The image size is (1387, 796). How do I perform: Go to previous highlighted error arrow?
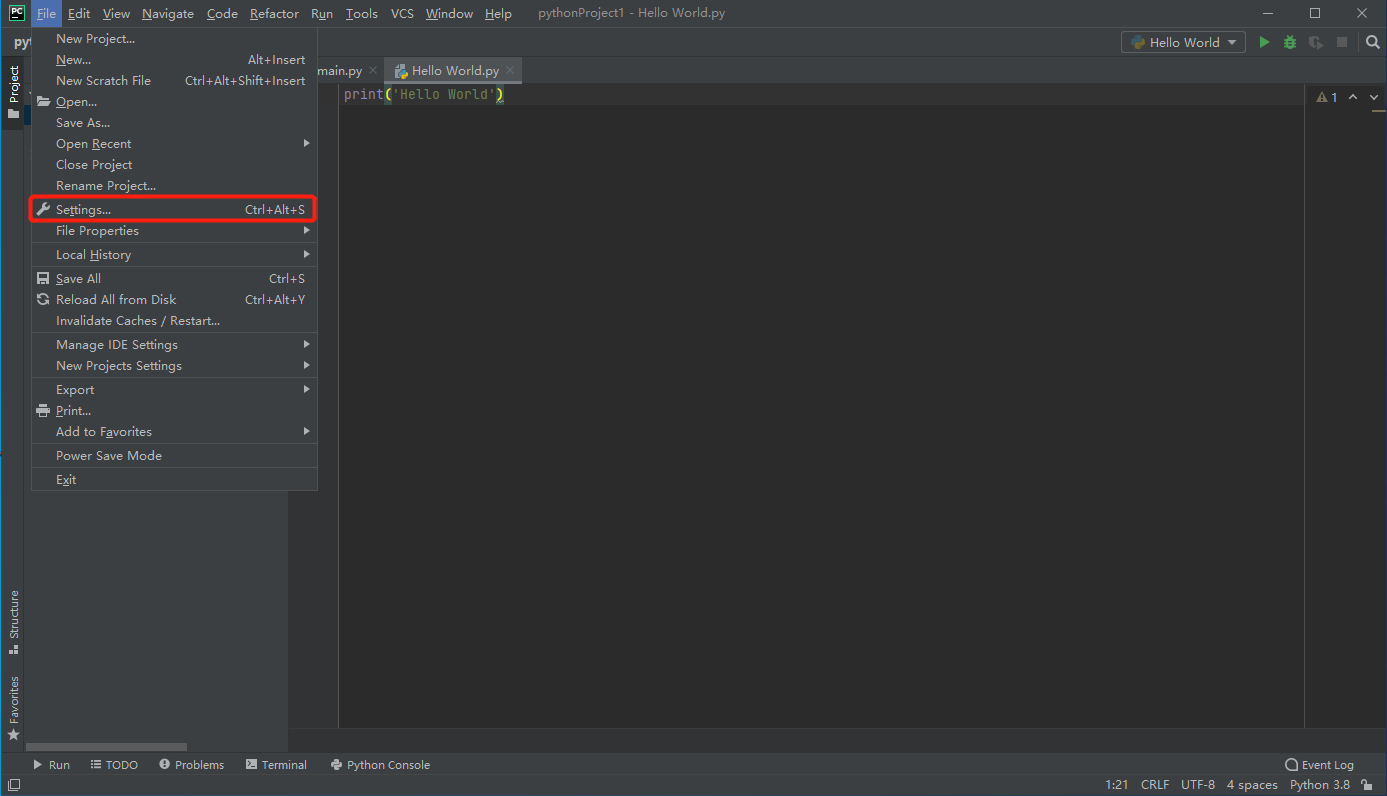(1353, 97)
